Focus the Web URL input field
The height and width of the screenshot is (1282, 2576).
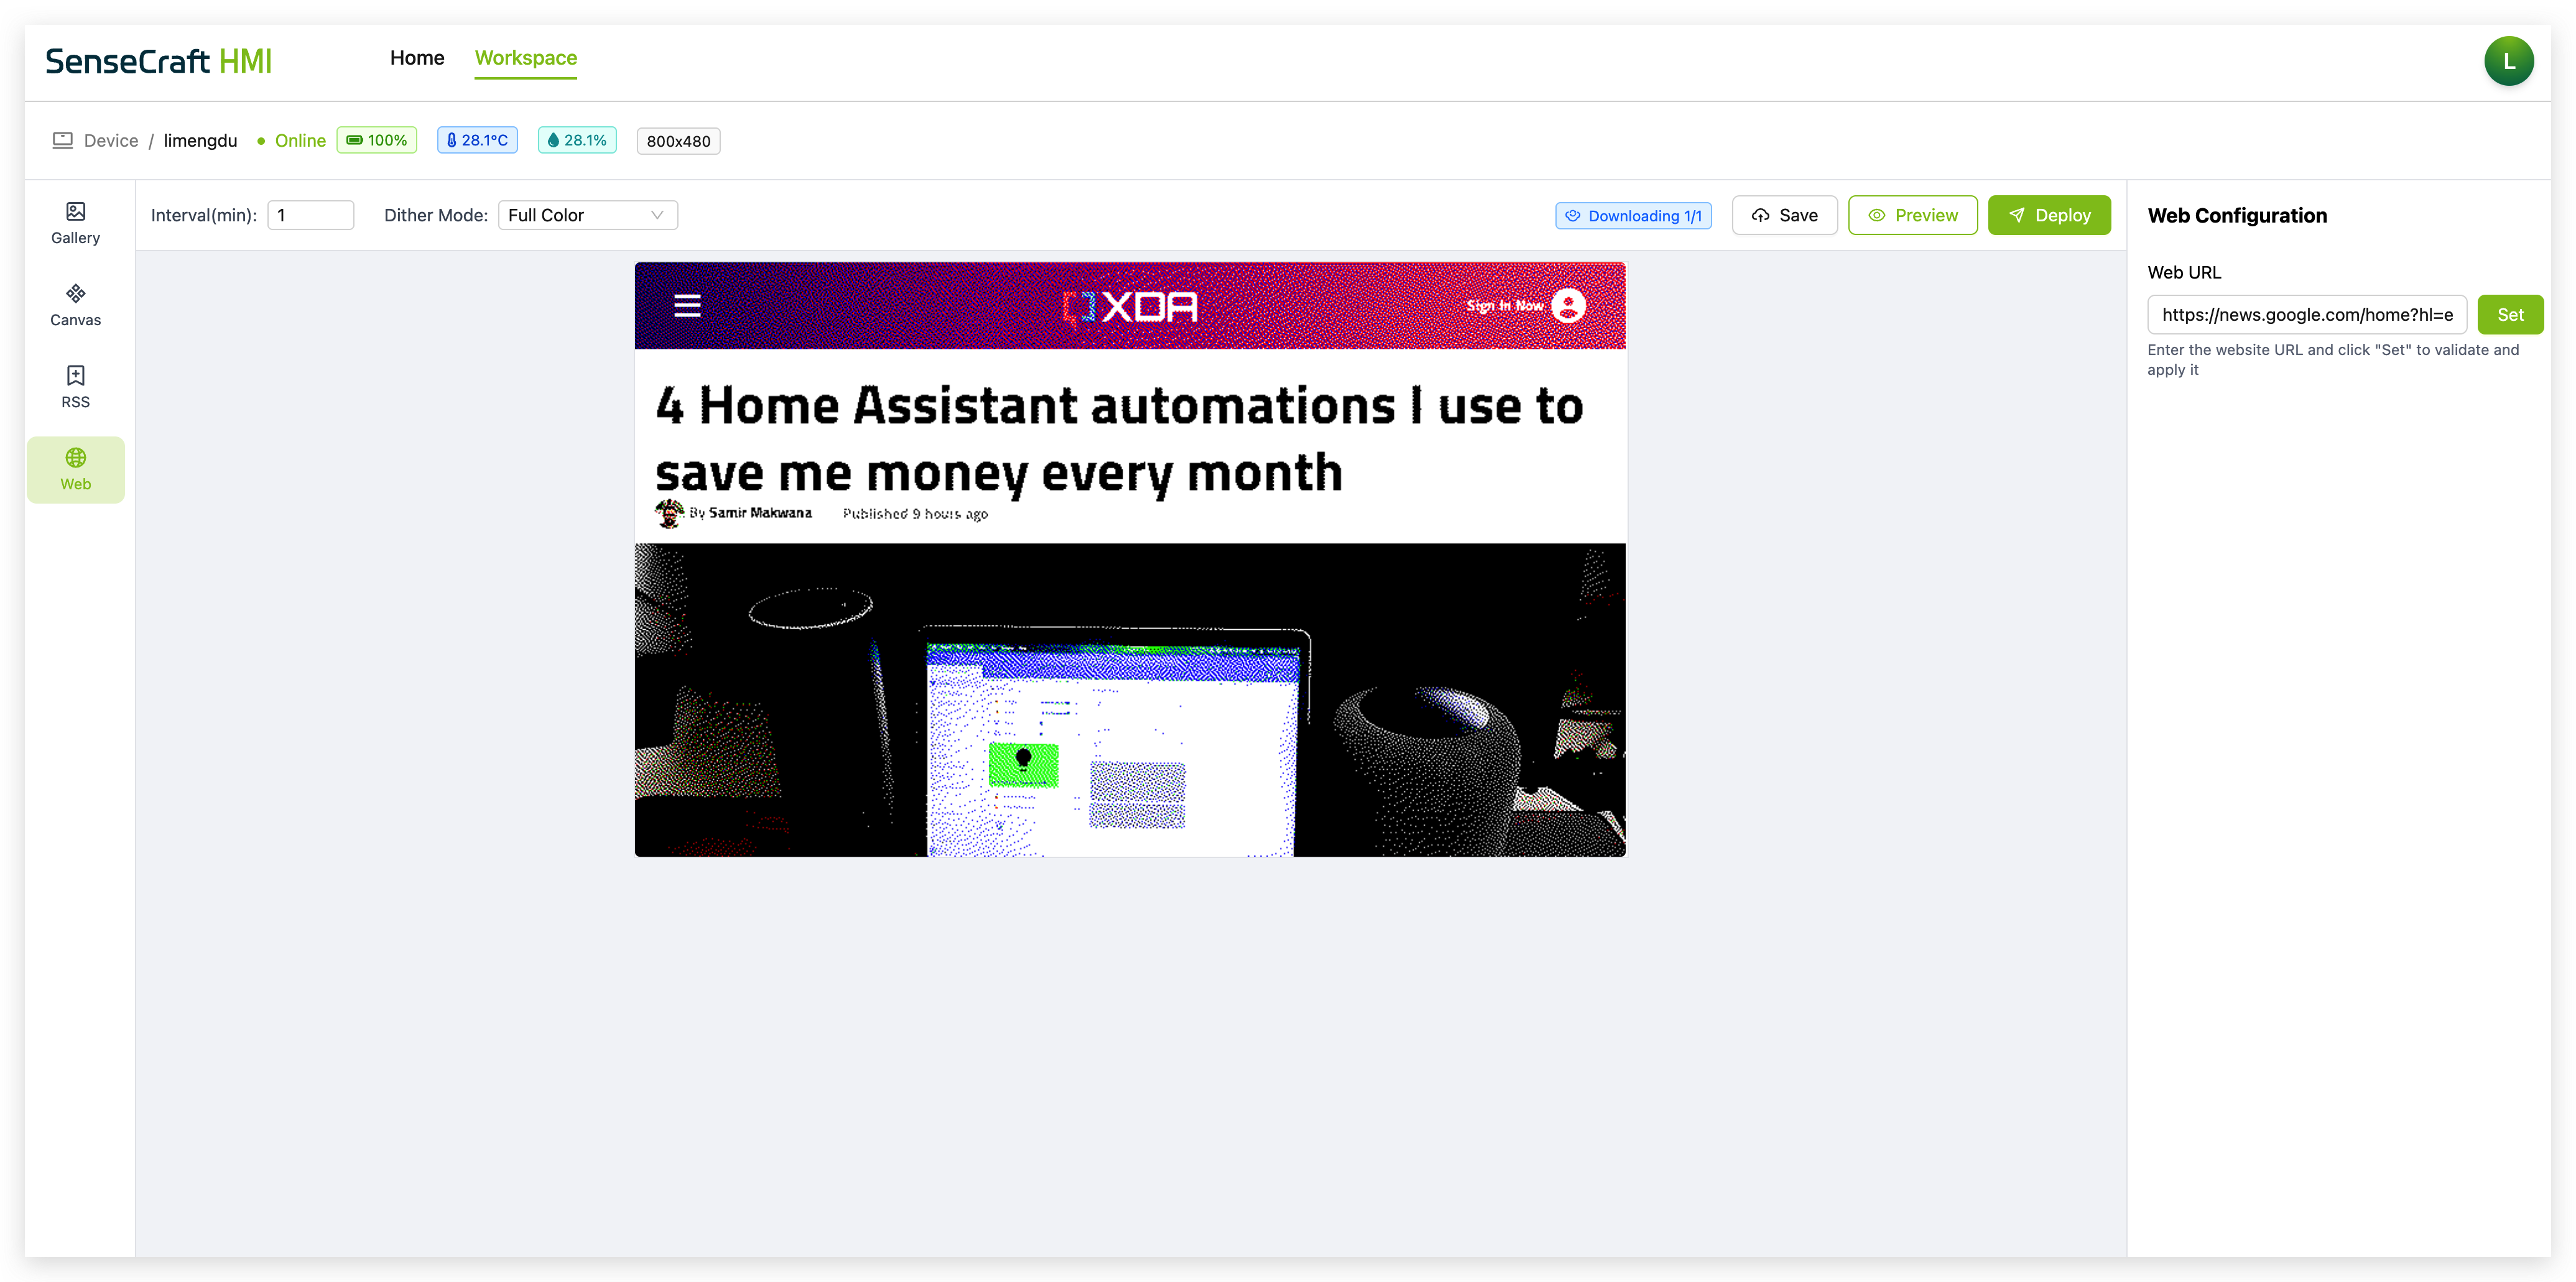point(2307,315)
